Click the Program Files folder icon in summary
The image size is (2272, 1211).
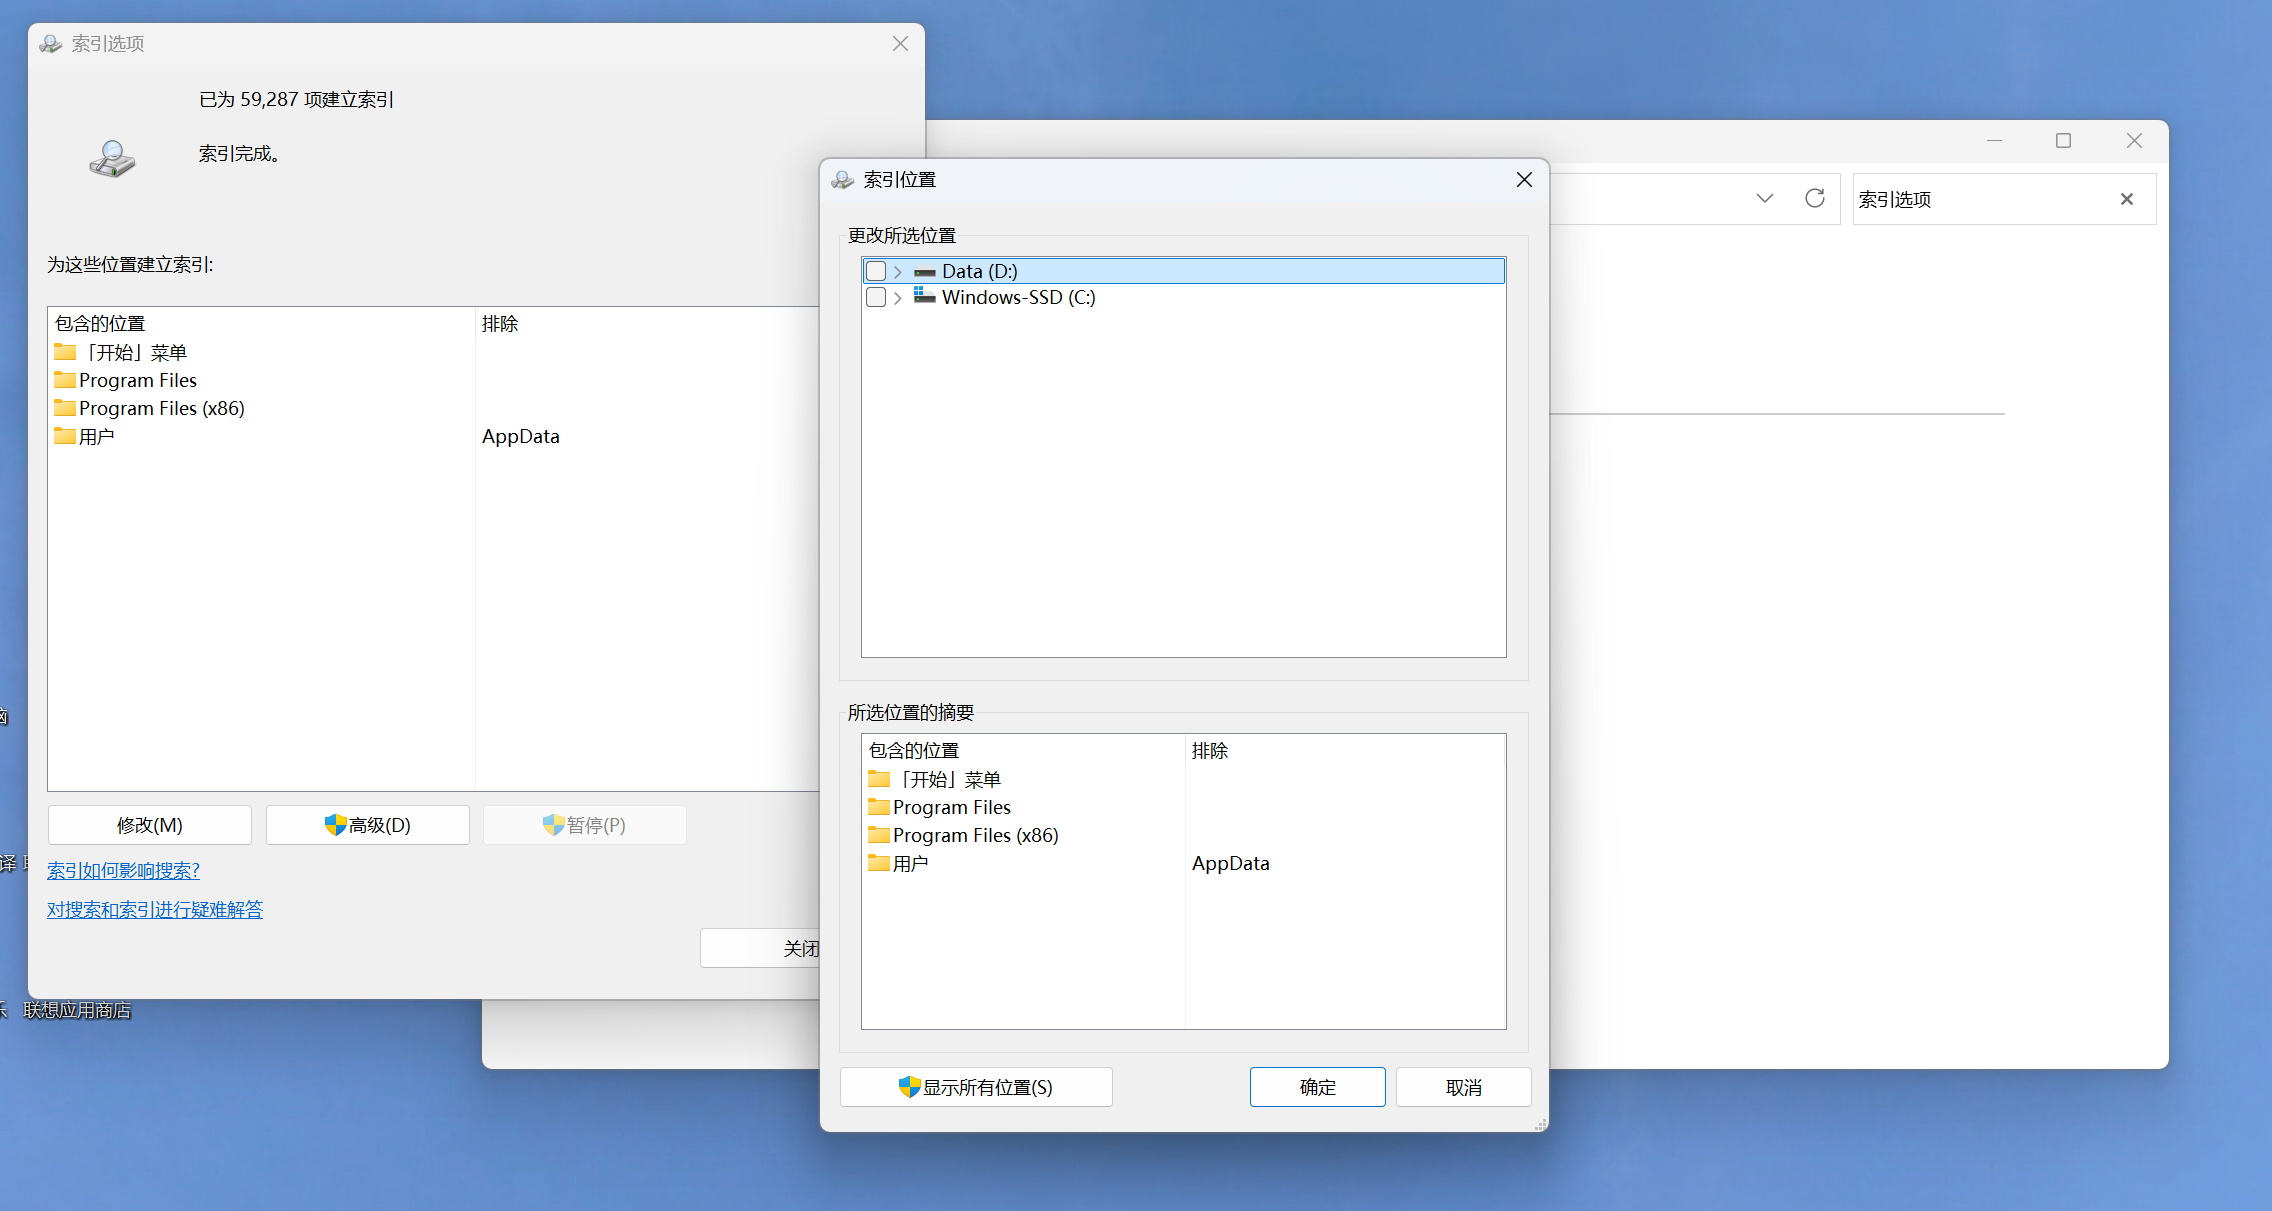[879, 807]
